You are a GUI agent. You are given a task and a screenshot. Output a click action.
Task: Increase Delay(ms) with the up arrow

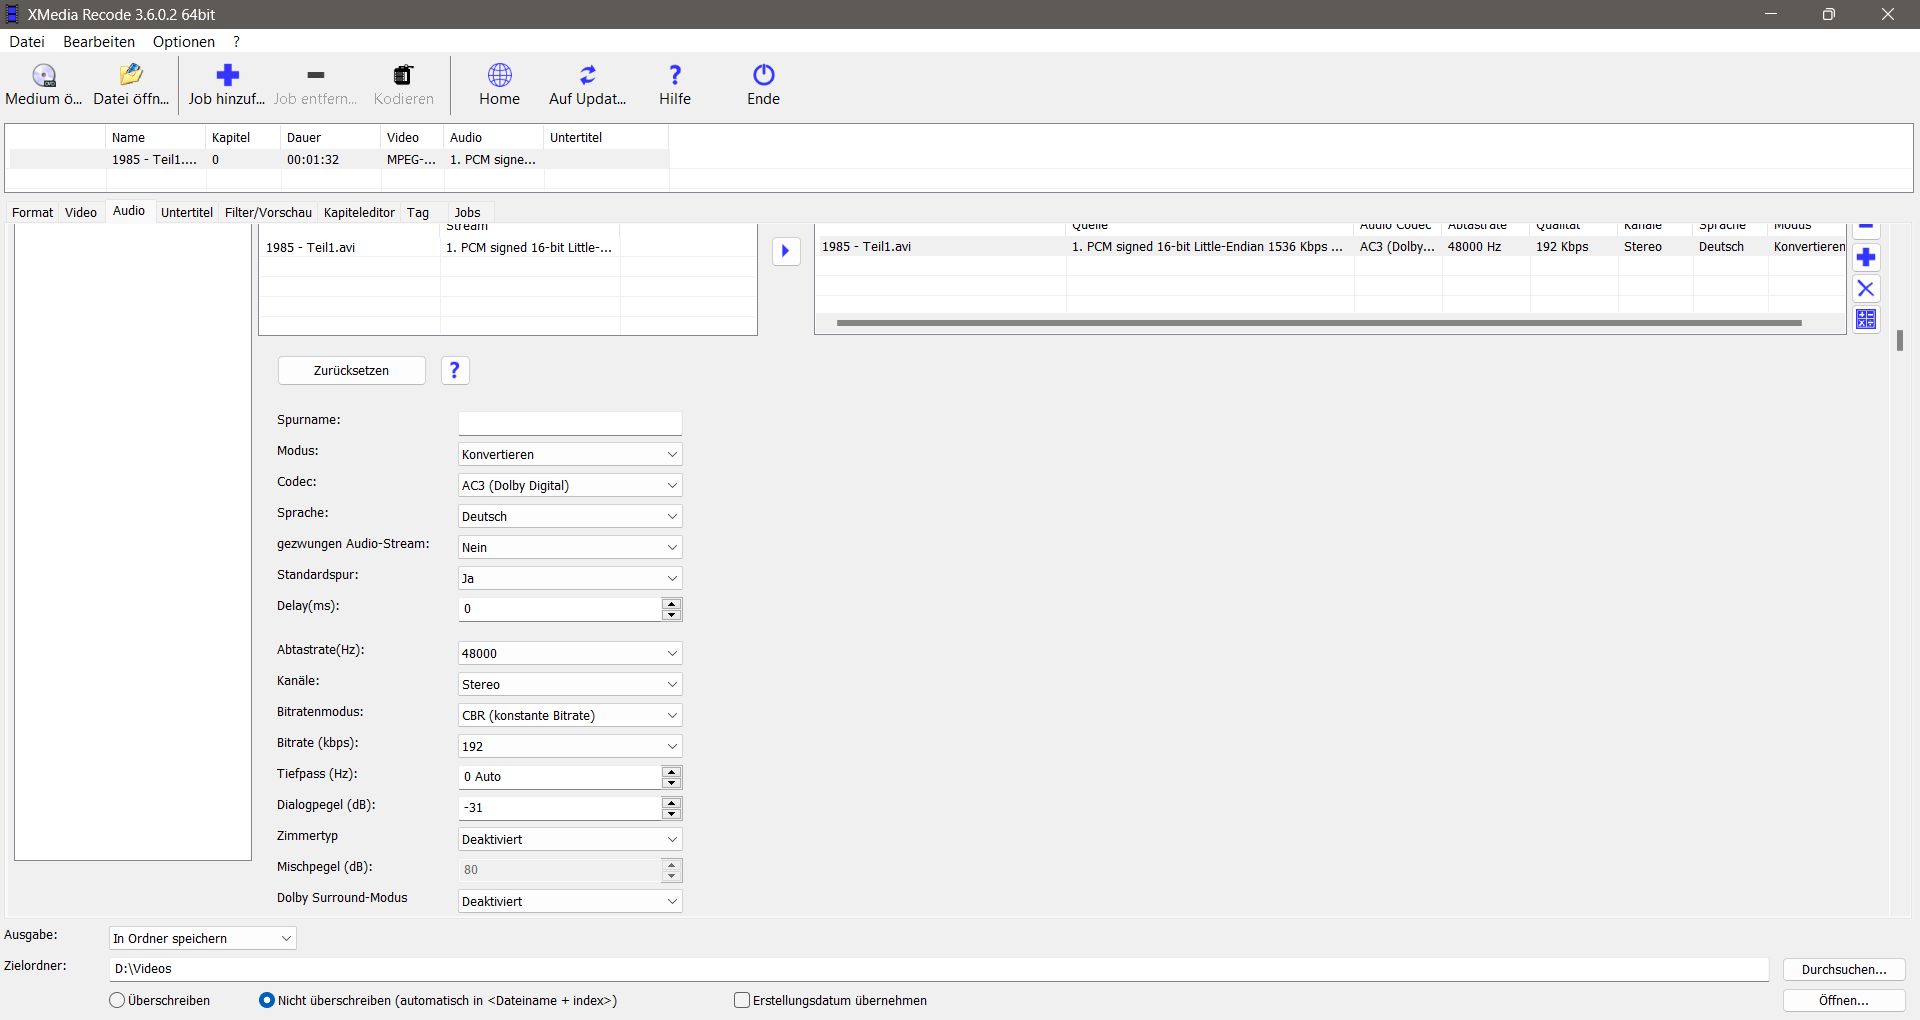point(672,603)
